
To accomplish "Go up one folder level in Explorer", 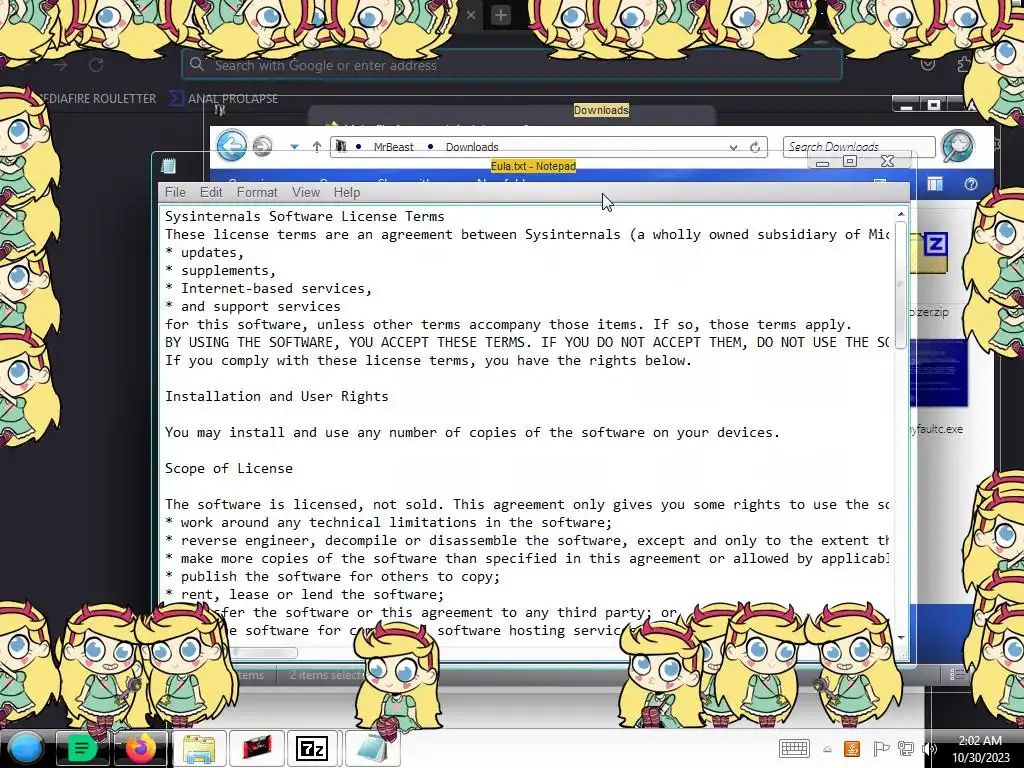I will (317, 147).
